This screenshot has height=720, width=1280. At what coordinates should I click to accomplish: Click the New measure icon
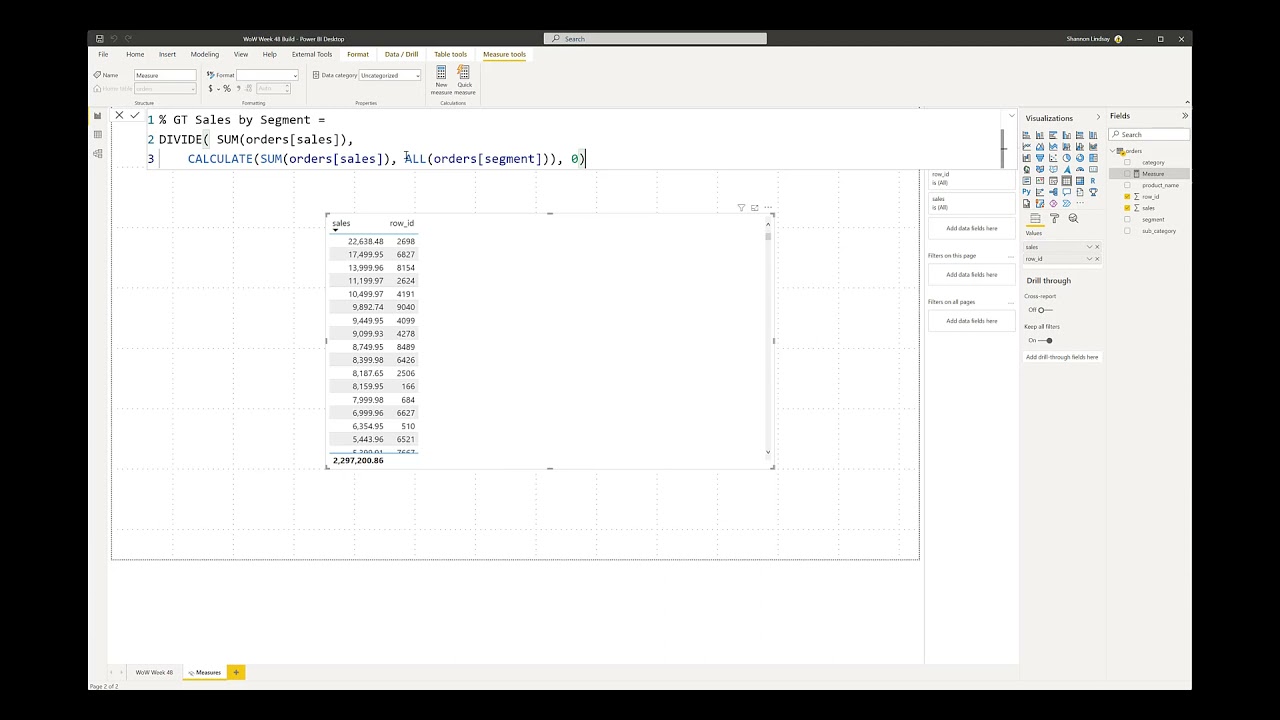click(x=441, y=72)
